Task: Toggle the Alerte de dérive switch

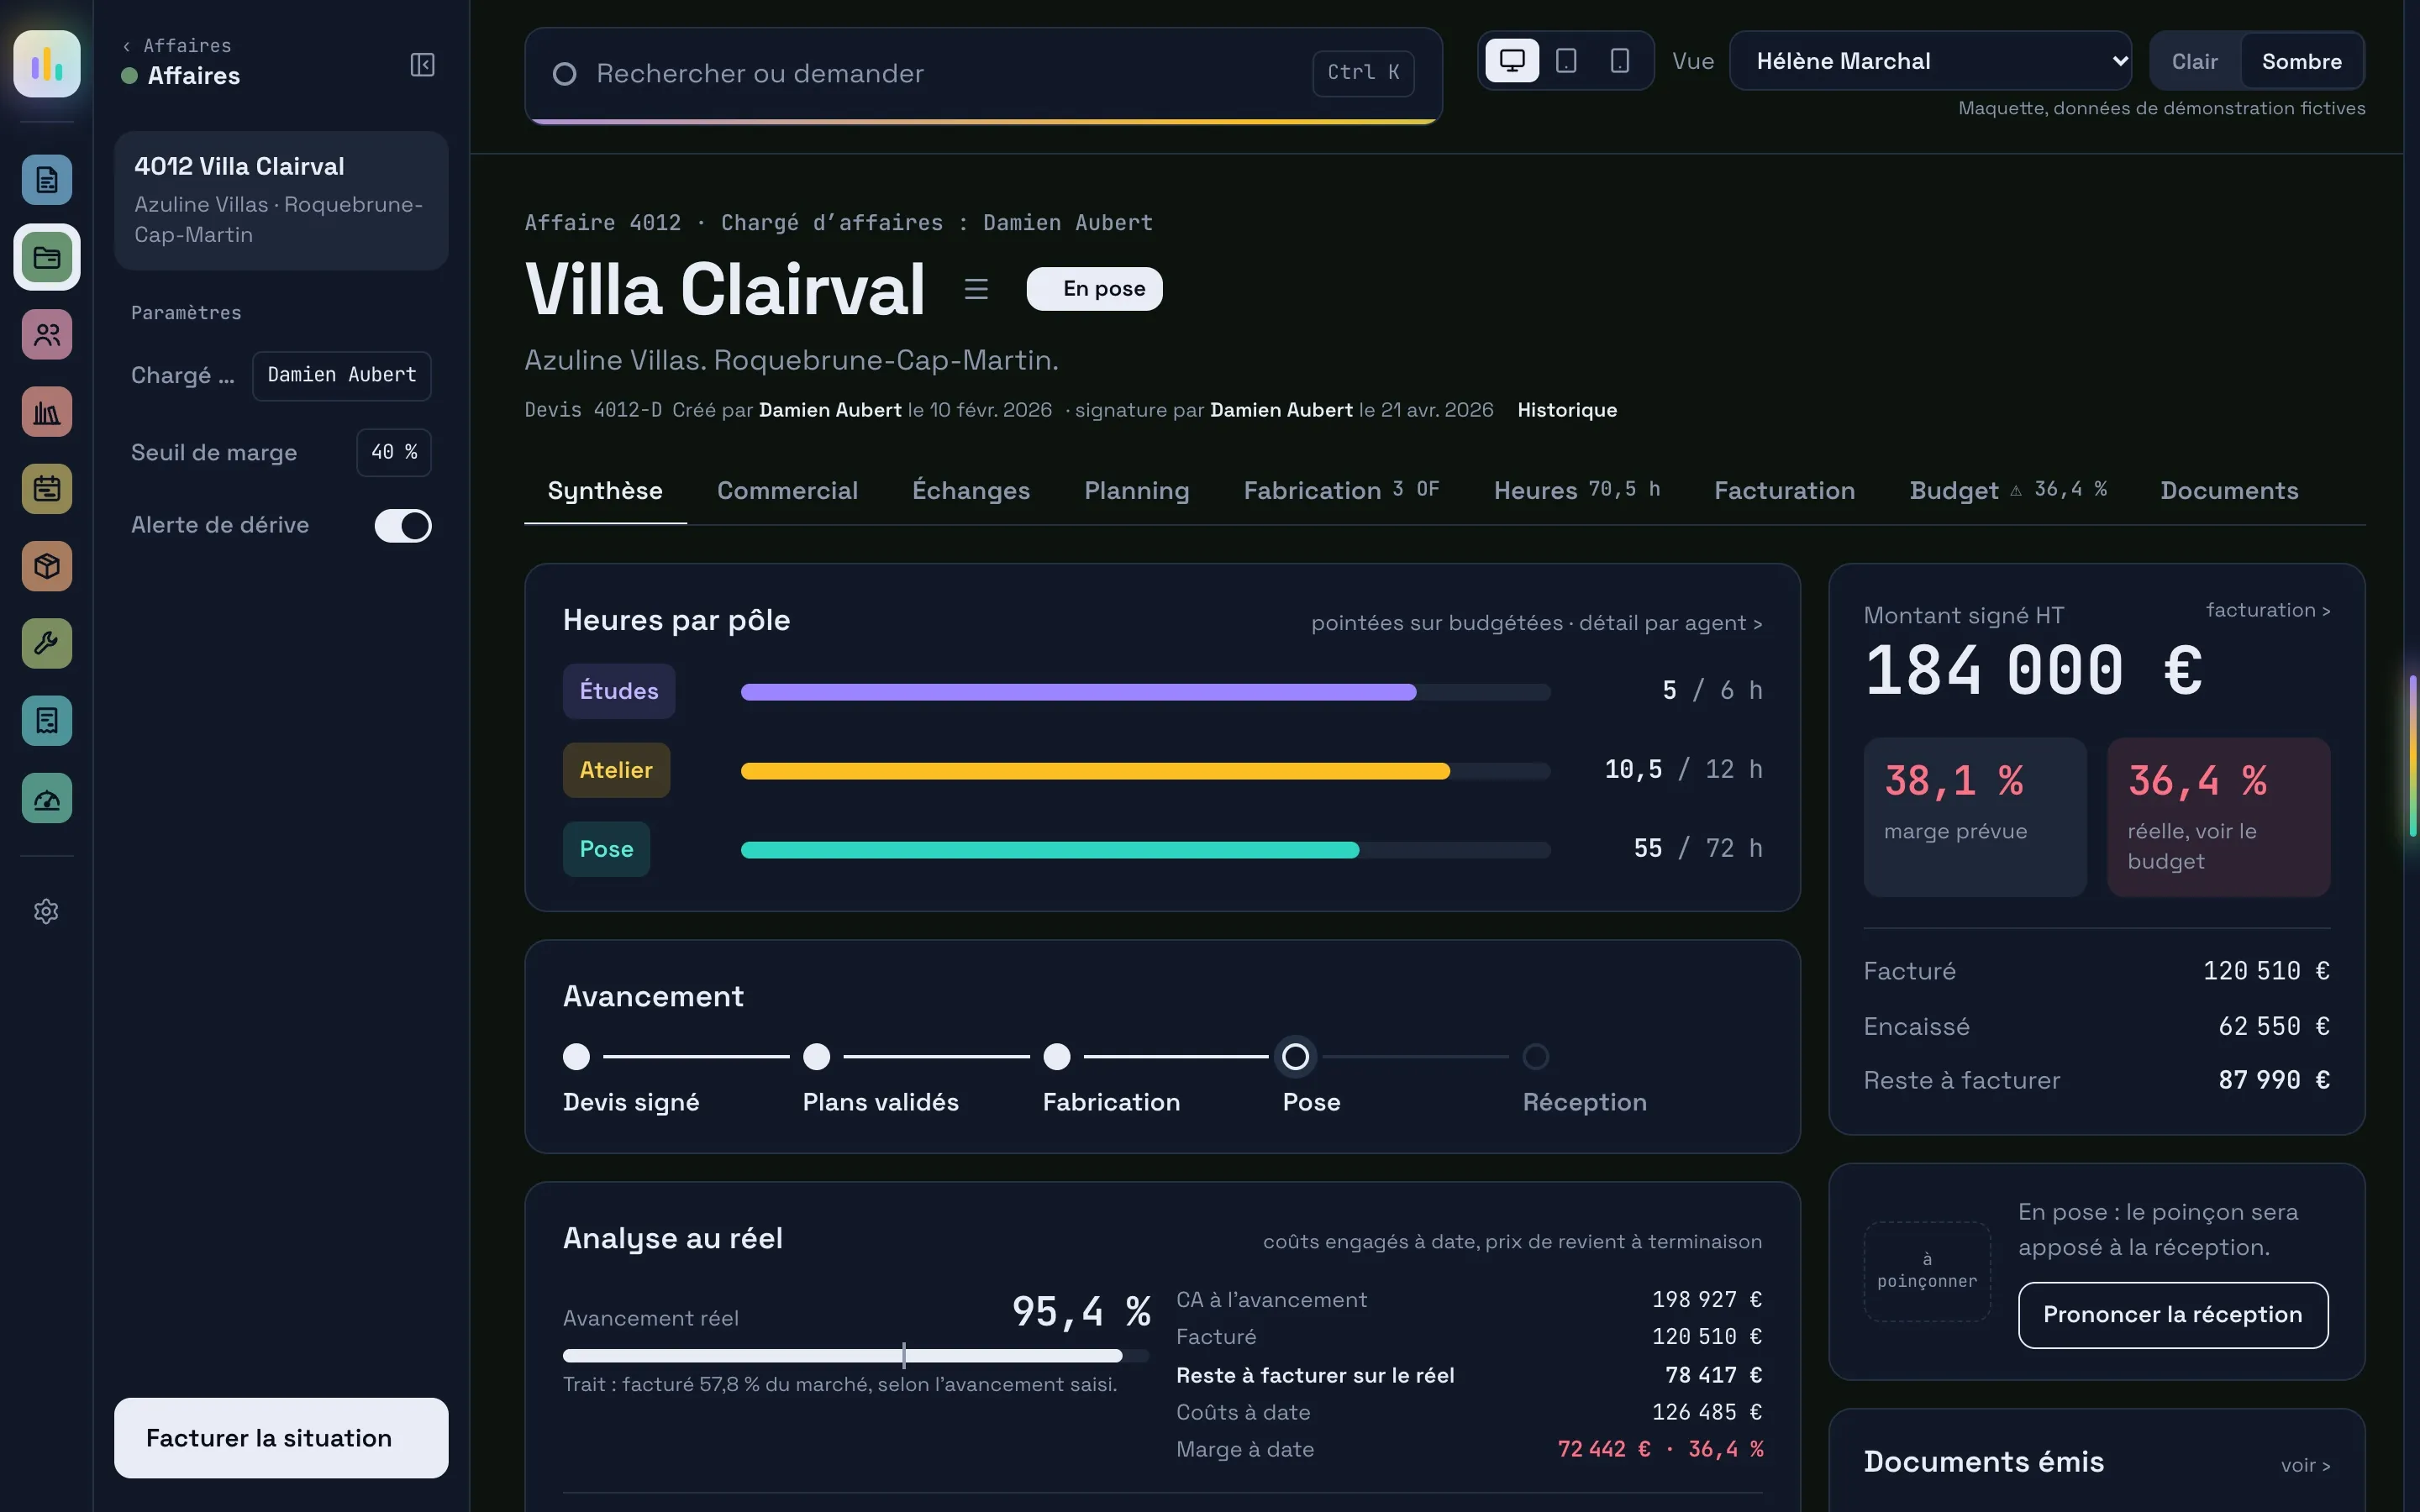Action: [x=403, y=525]
